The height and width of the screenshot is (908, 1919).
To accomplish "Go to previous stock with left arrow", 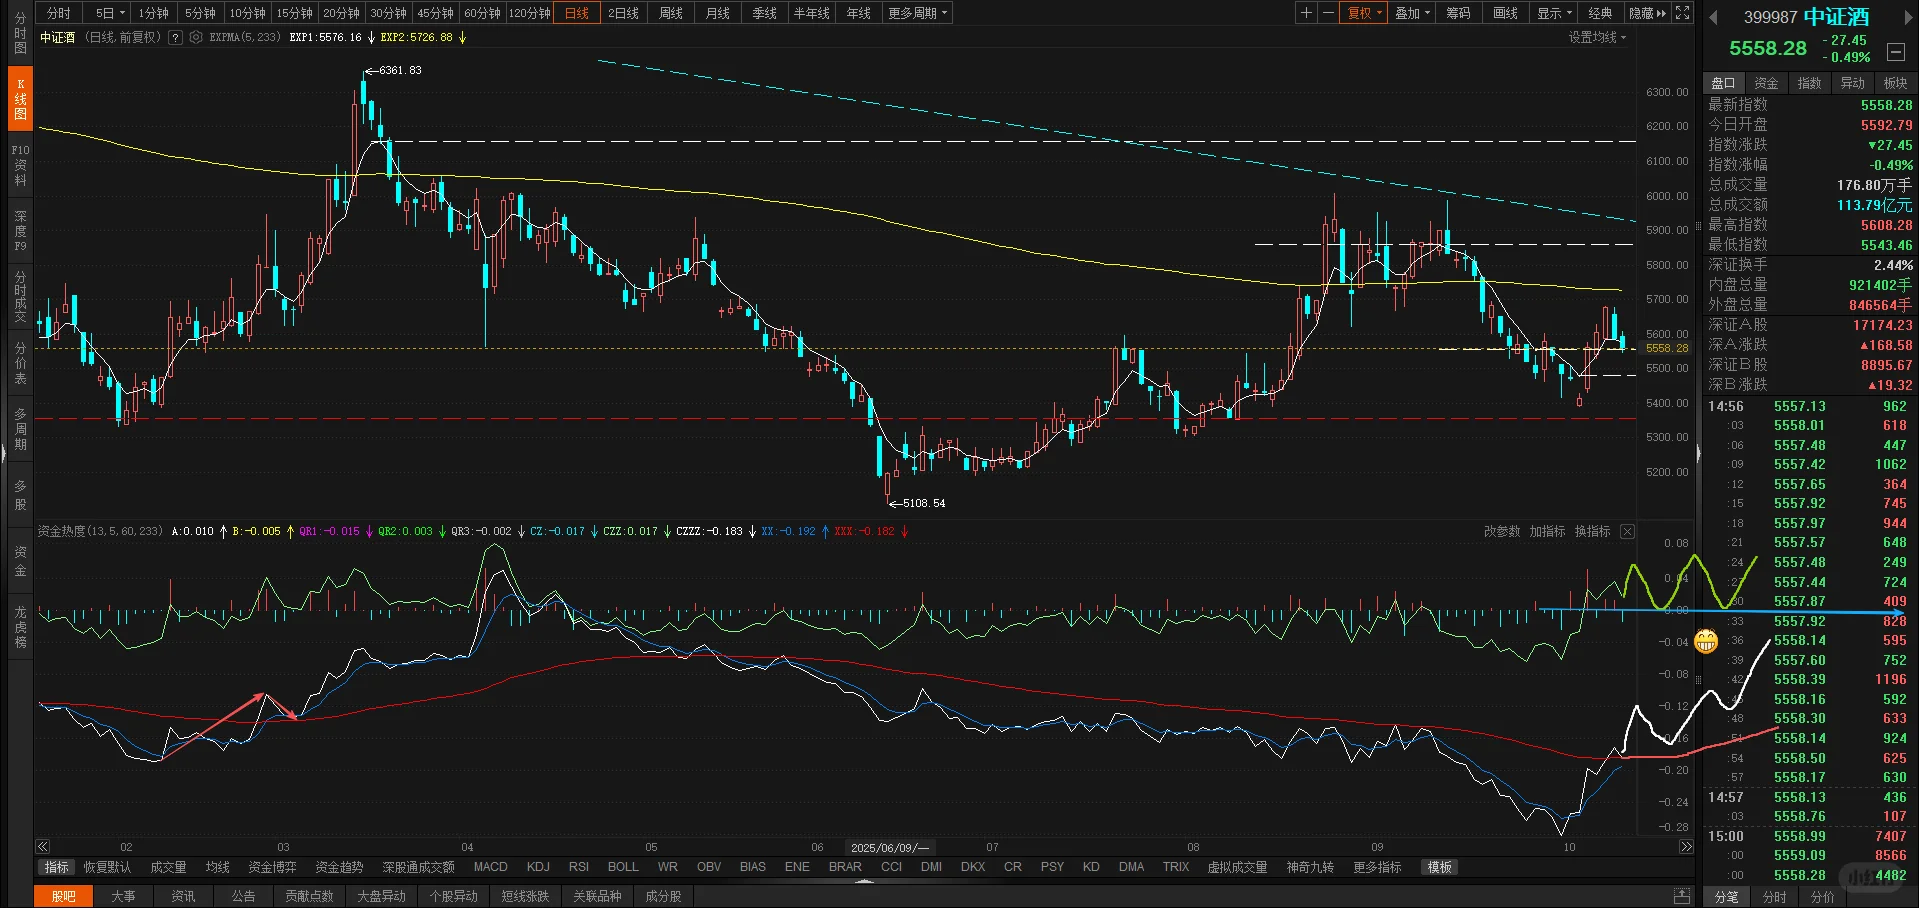I will pos(1713,18).
